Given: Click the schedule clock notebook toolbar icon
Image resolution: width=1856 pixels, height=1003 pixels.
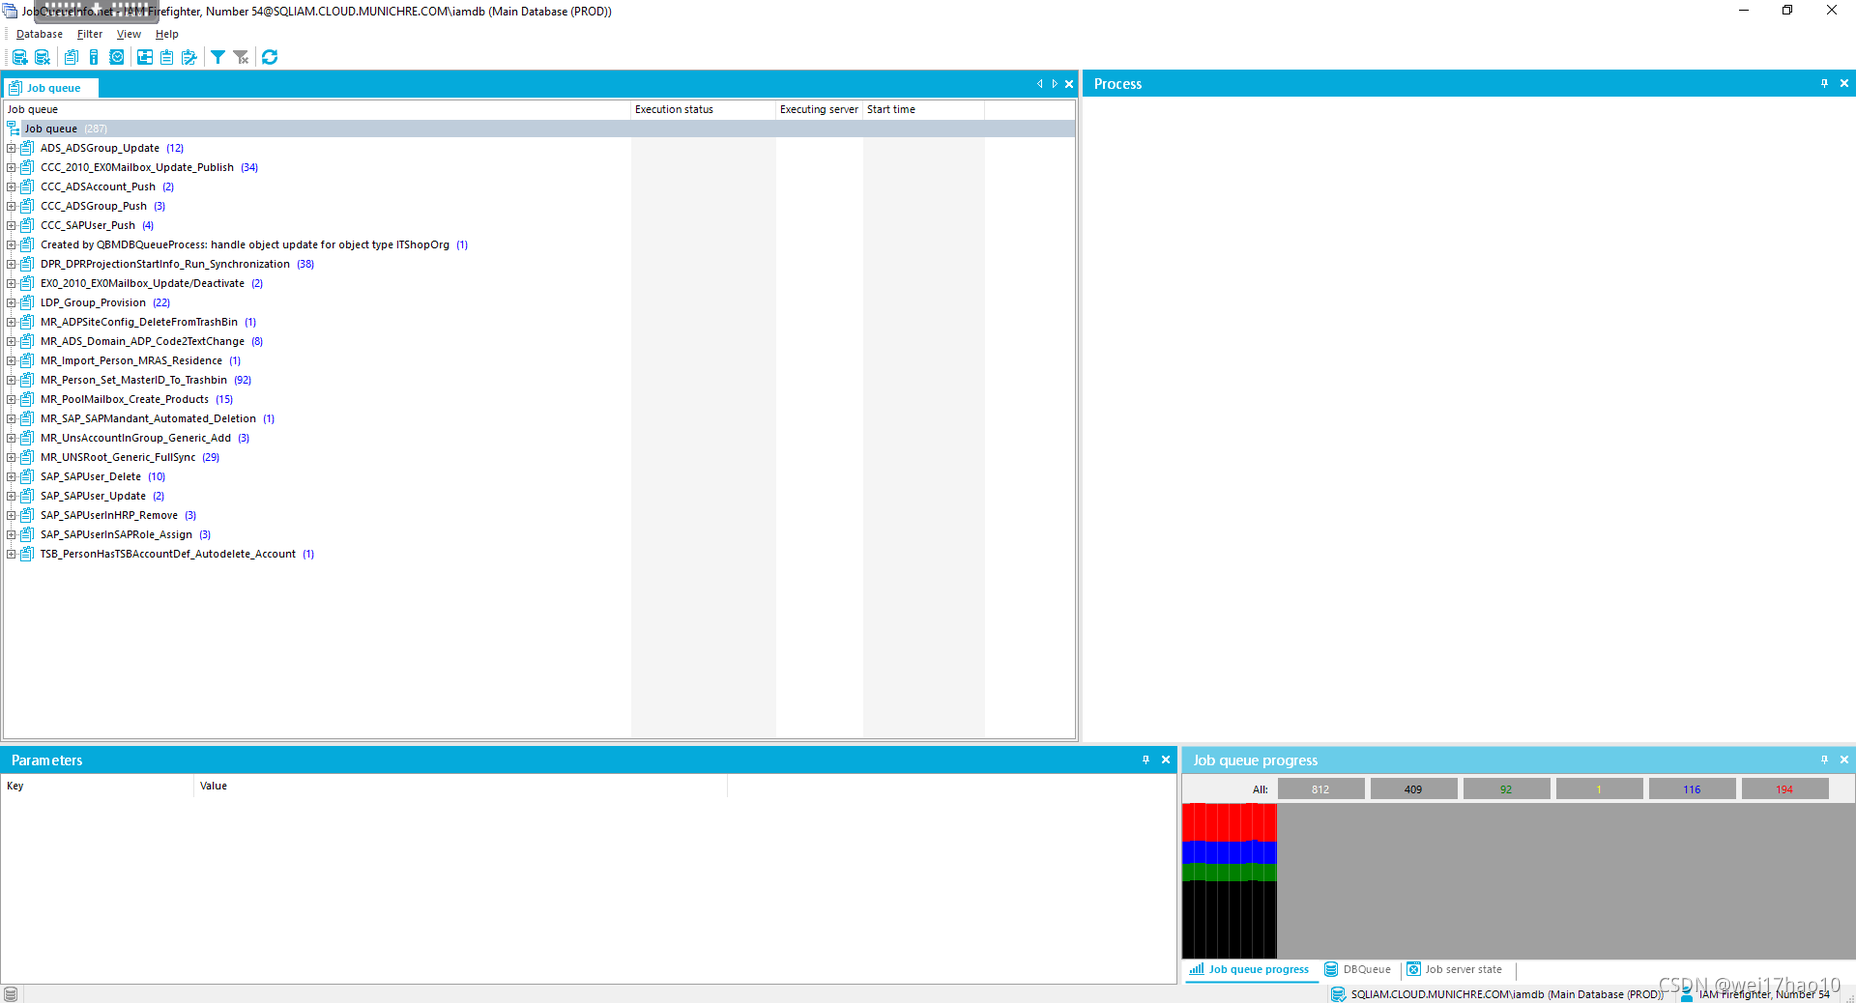Looking at the screenshot, I should coord(117,57).
